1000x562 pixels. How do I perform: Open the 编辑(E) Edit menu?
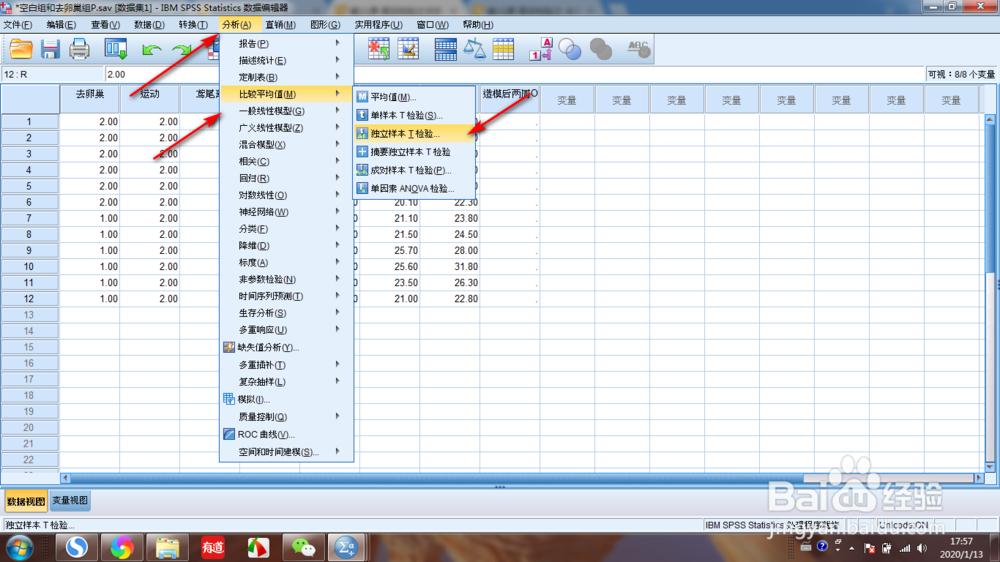pyautogui.click(x=61, y=24)
